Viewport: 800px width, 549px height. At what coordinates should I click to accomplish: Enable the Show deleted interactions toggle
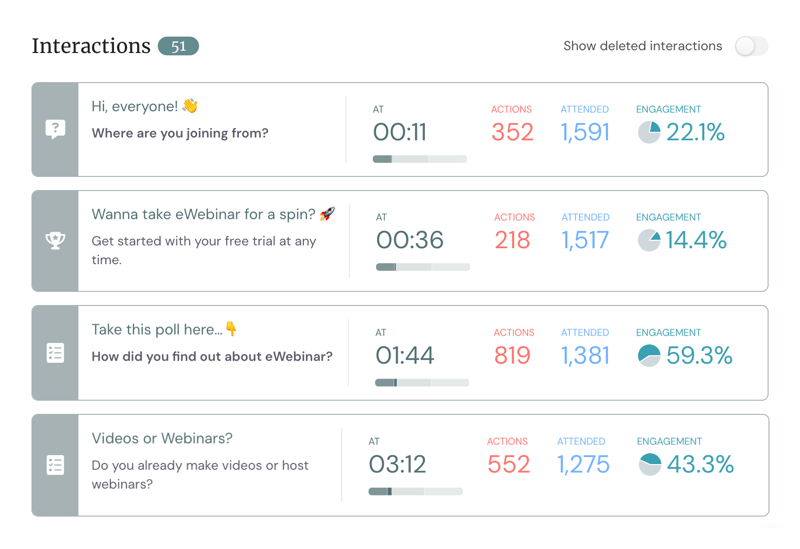750,46
